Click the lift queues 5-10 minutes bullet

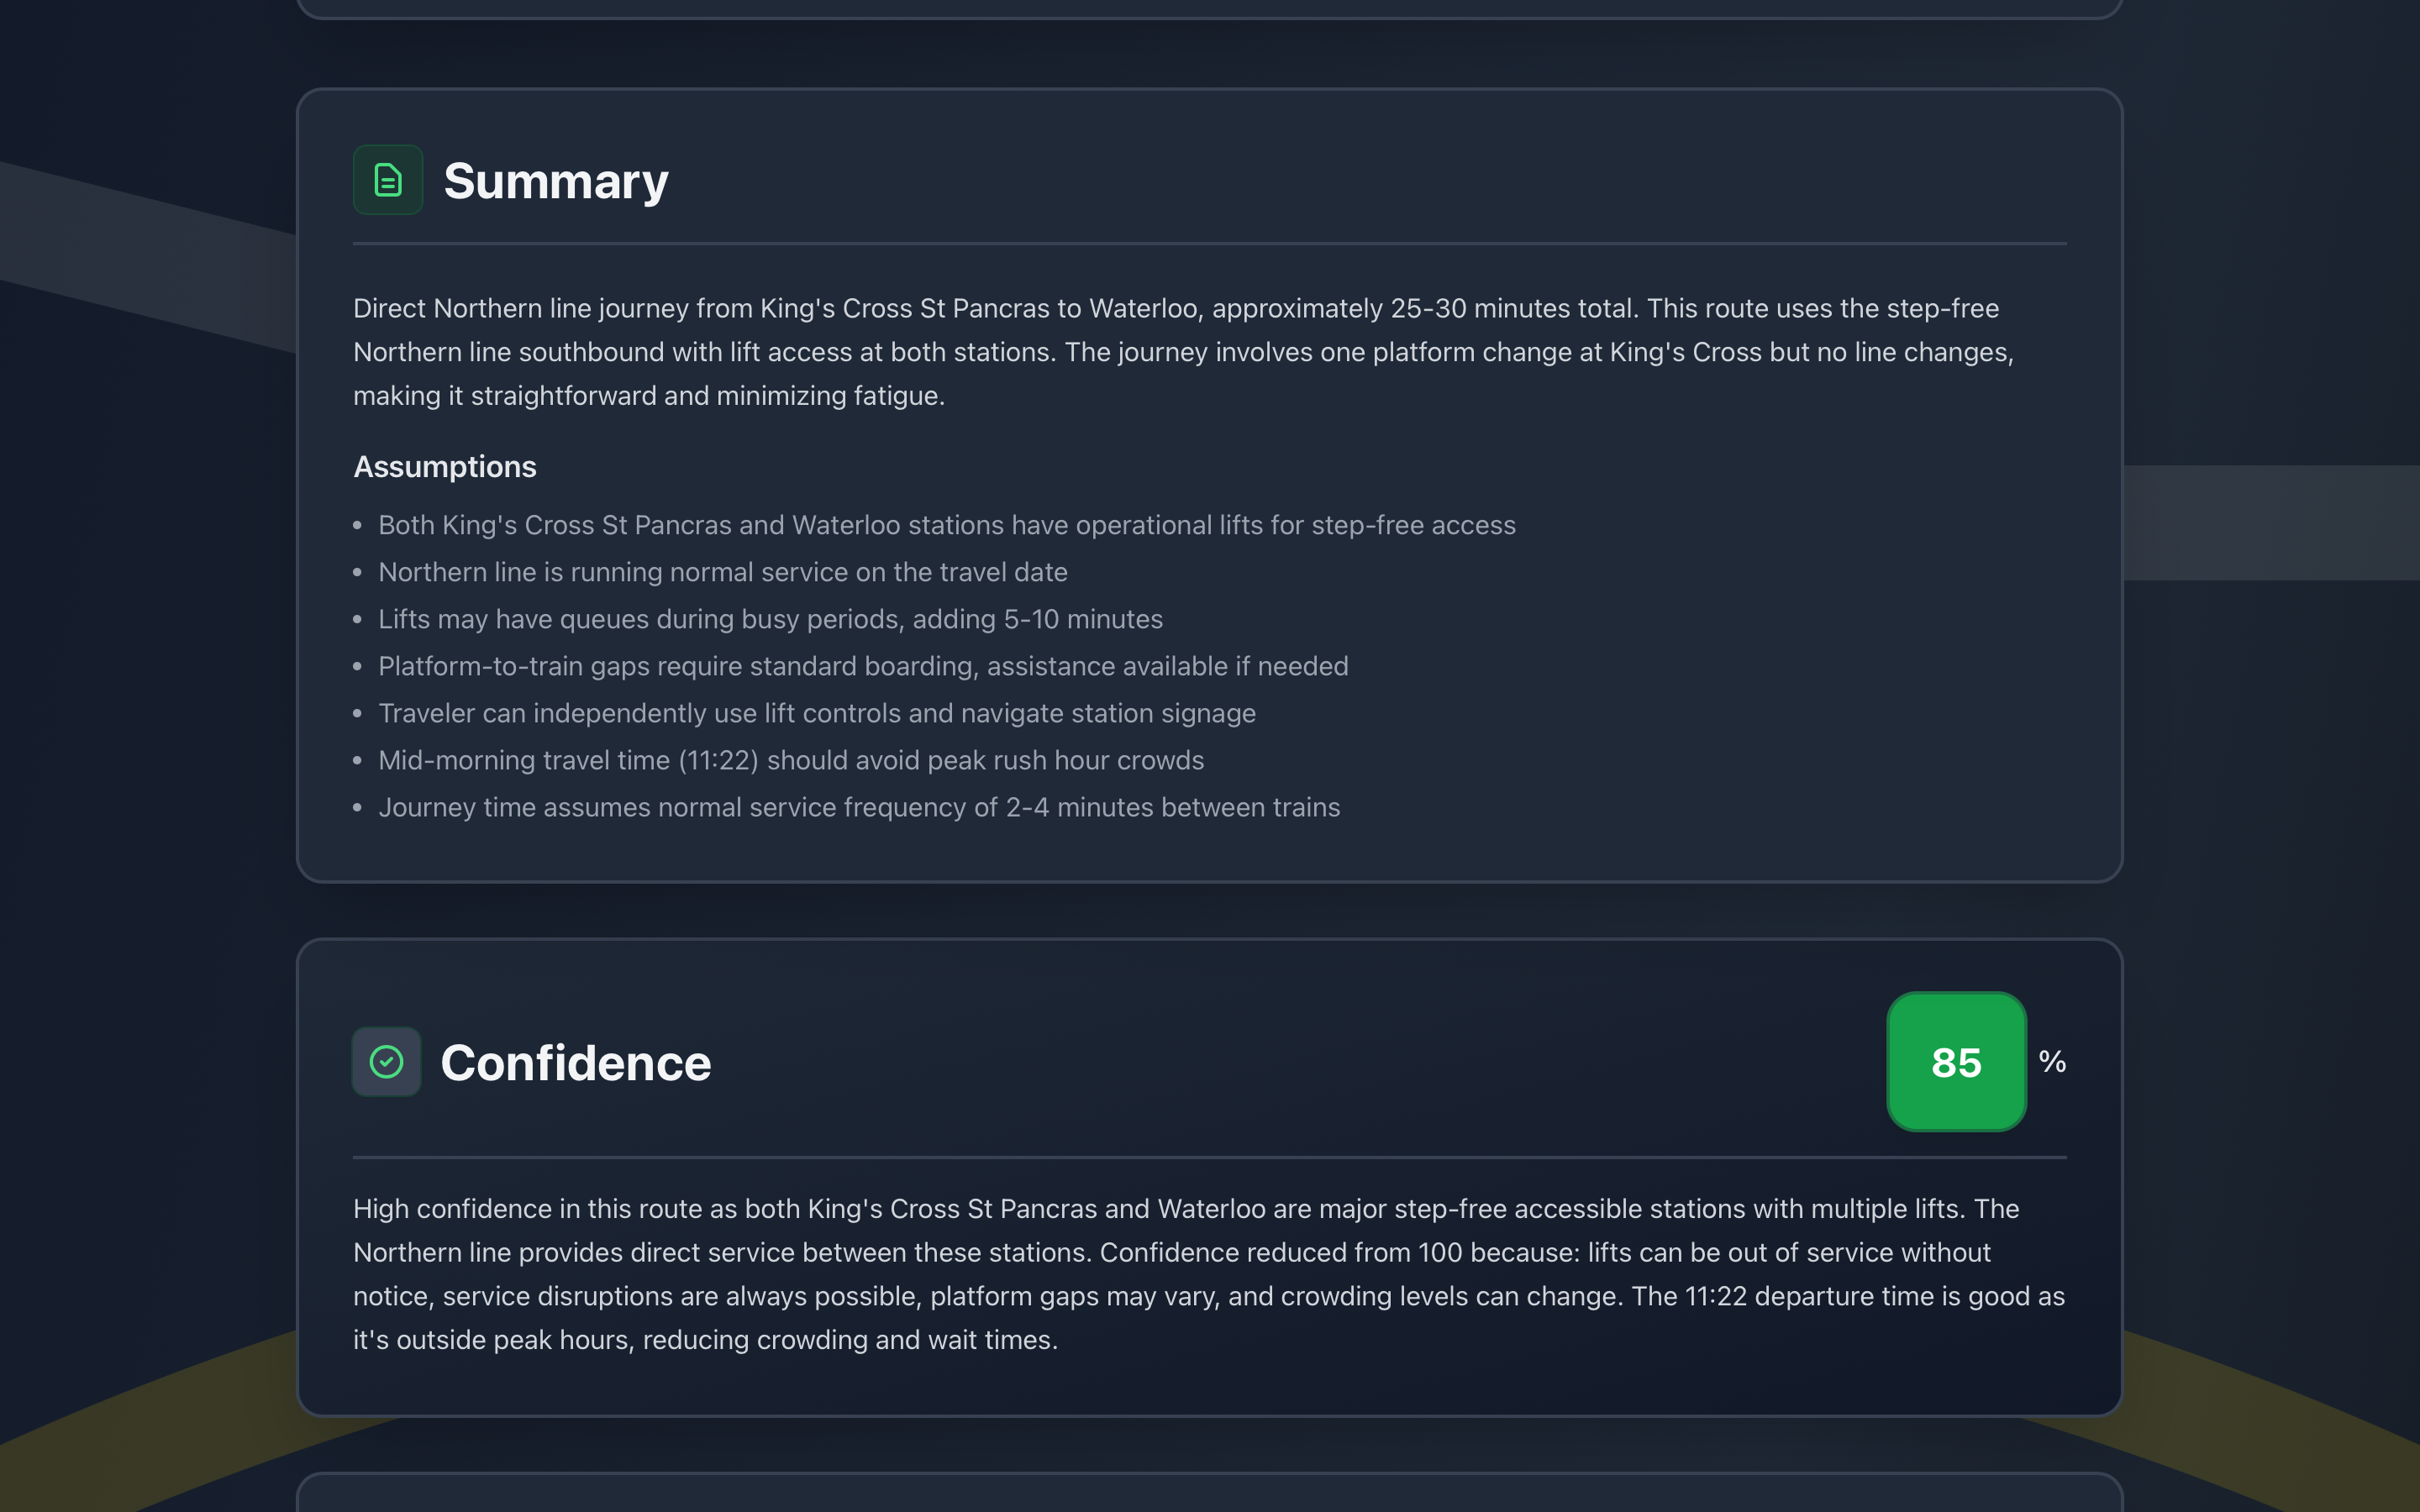click(x=770, y=619)
